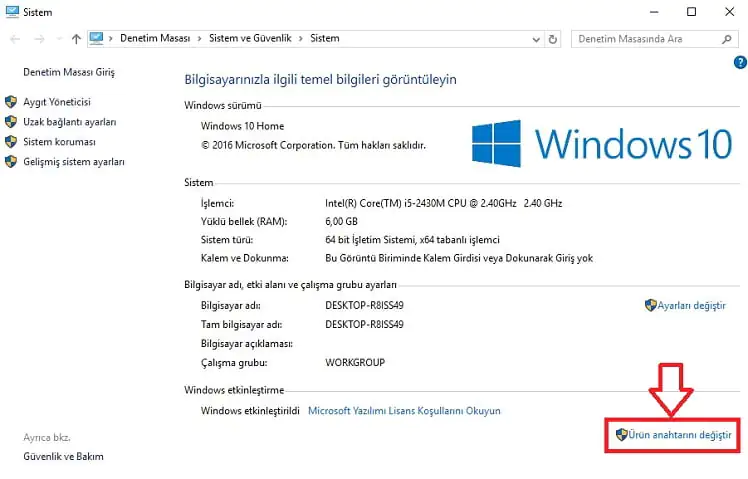Select the Denetim Masası breadcrumb
This screenshot has height=479, width=748.
155,39
